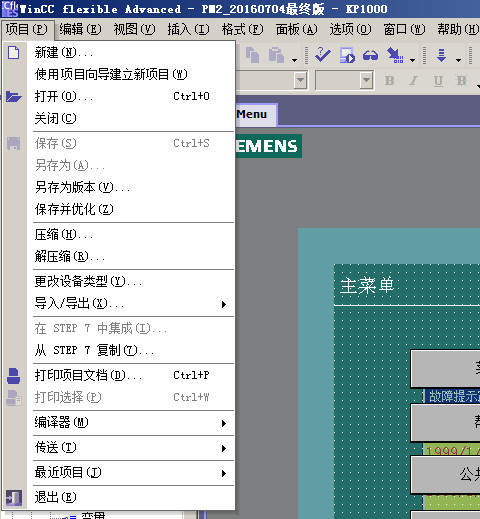480x519 pixels.
Task: Open the font name combo box arrow
Action: (300, 80)
